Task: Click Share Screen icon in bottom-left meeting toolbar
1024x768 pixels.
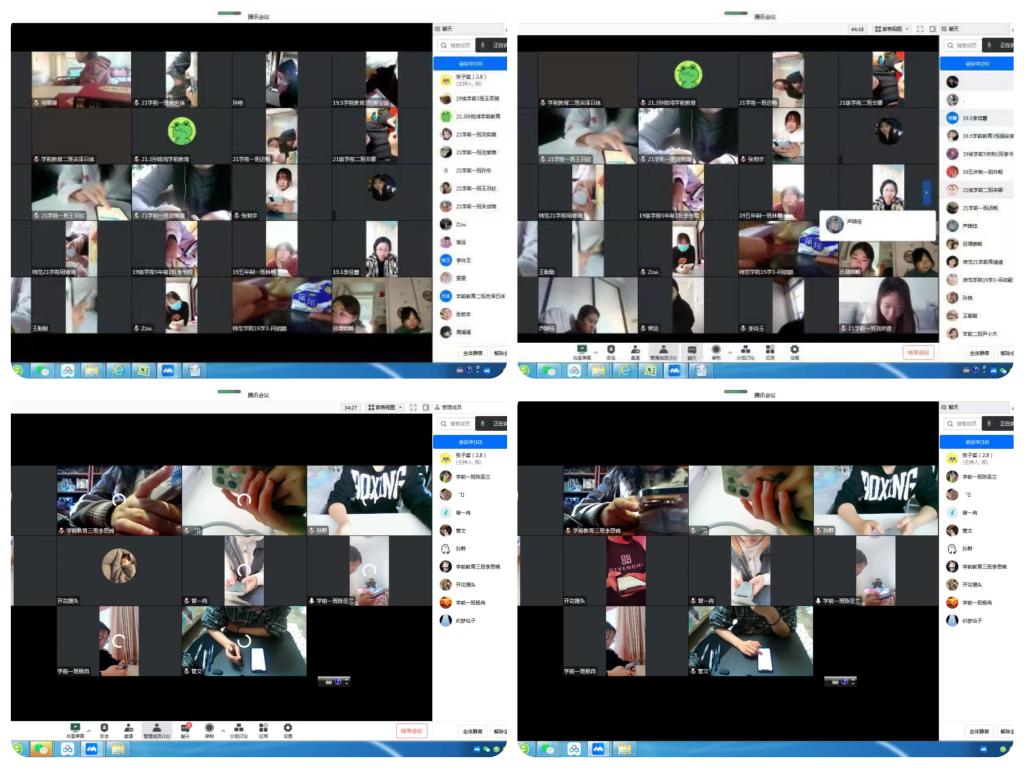Action: pyautogui.click(x=75, y=728)
